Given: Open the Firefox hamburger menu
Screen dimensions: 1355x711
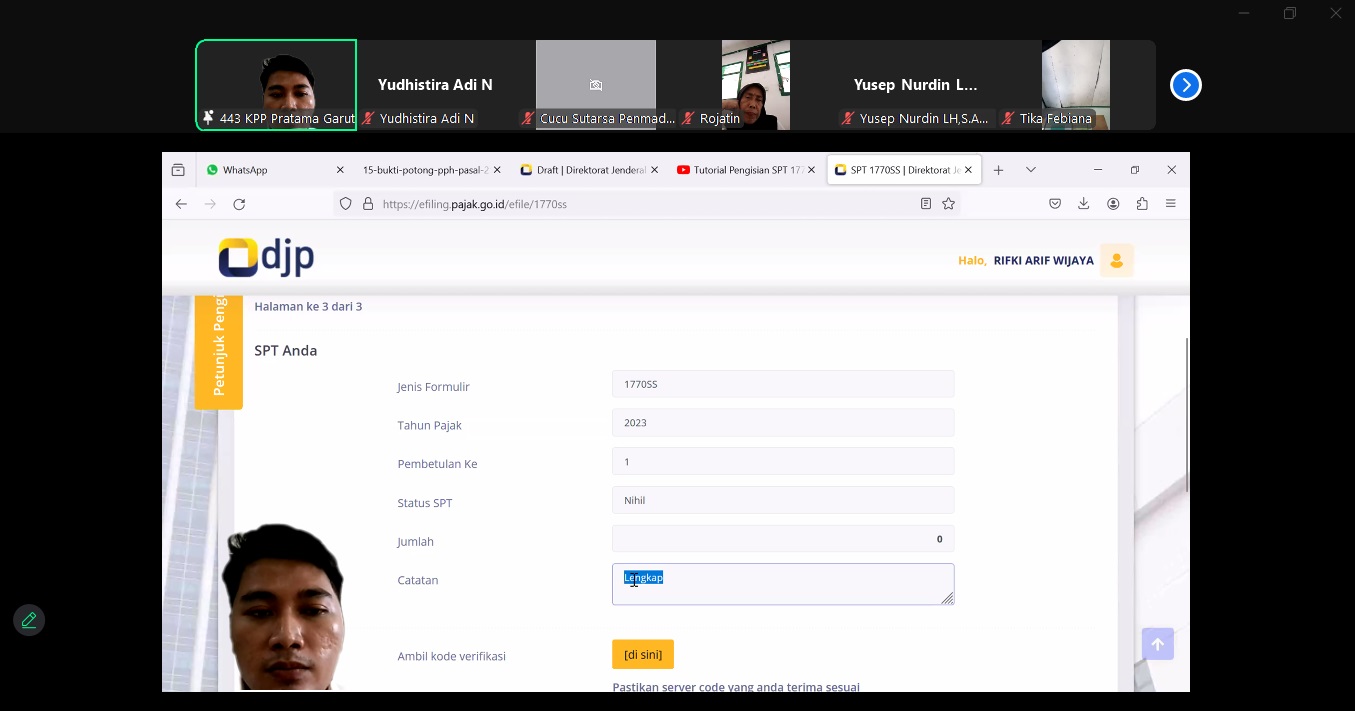Looking at the screenshot, I should 1170,204.
